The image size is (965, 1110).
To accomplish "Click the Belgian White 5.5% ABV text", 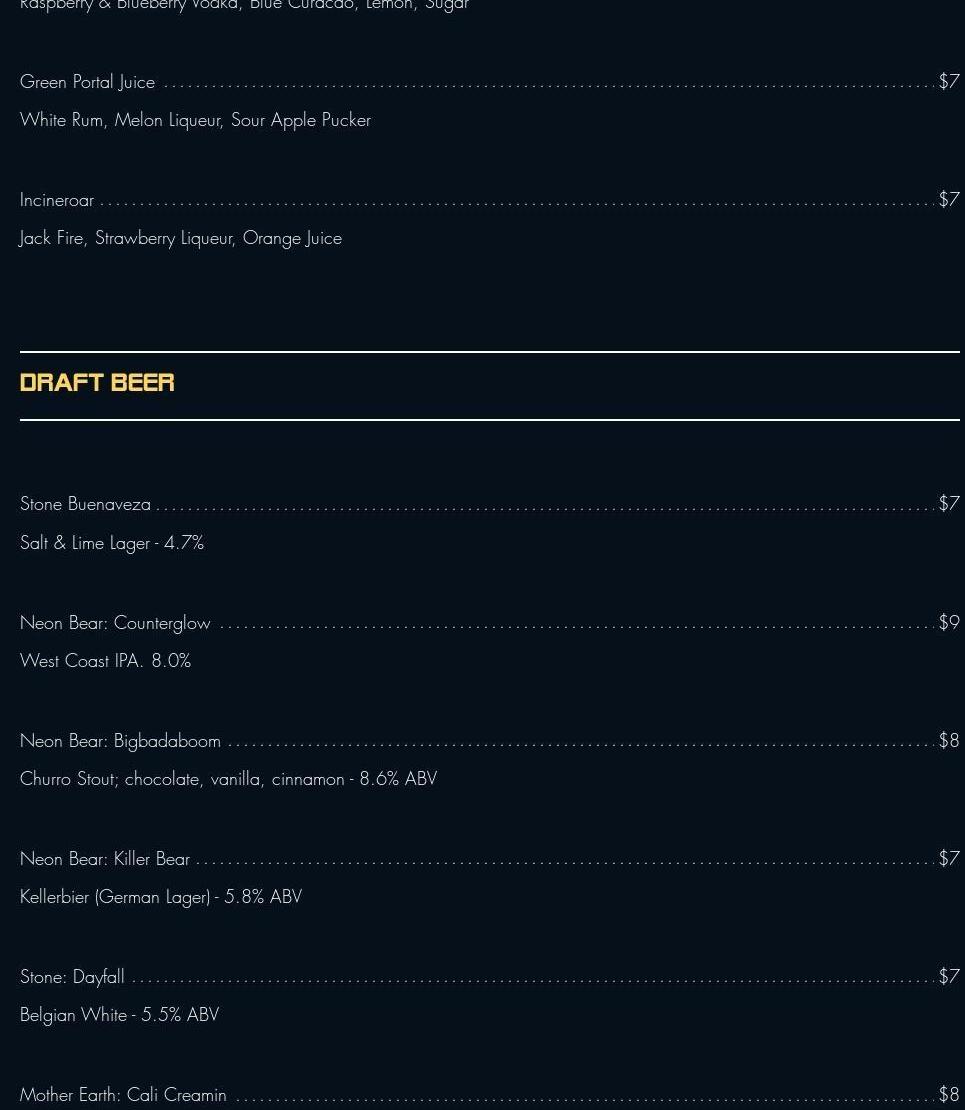I will pos(119,1015).
